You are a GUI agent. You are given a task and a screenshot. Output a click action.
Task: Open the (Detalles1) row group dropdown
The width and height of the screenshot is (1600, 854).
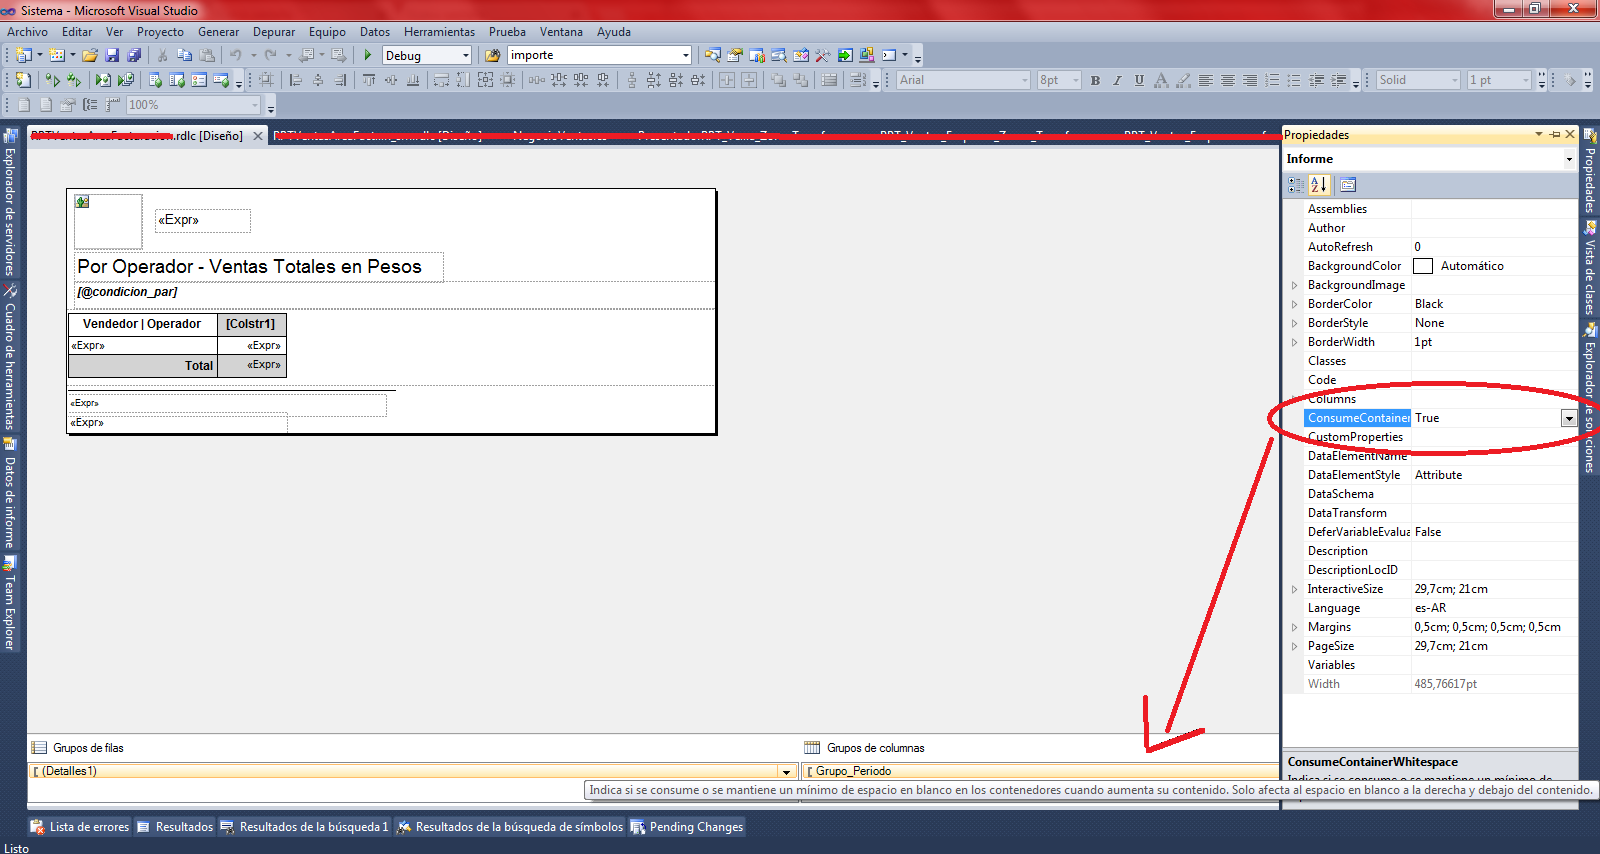pos(787,771)
